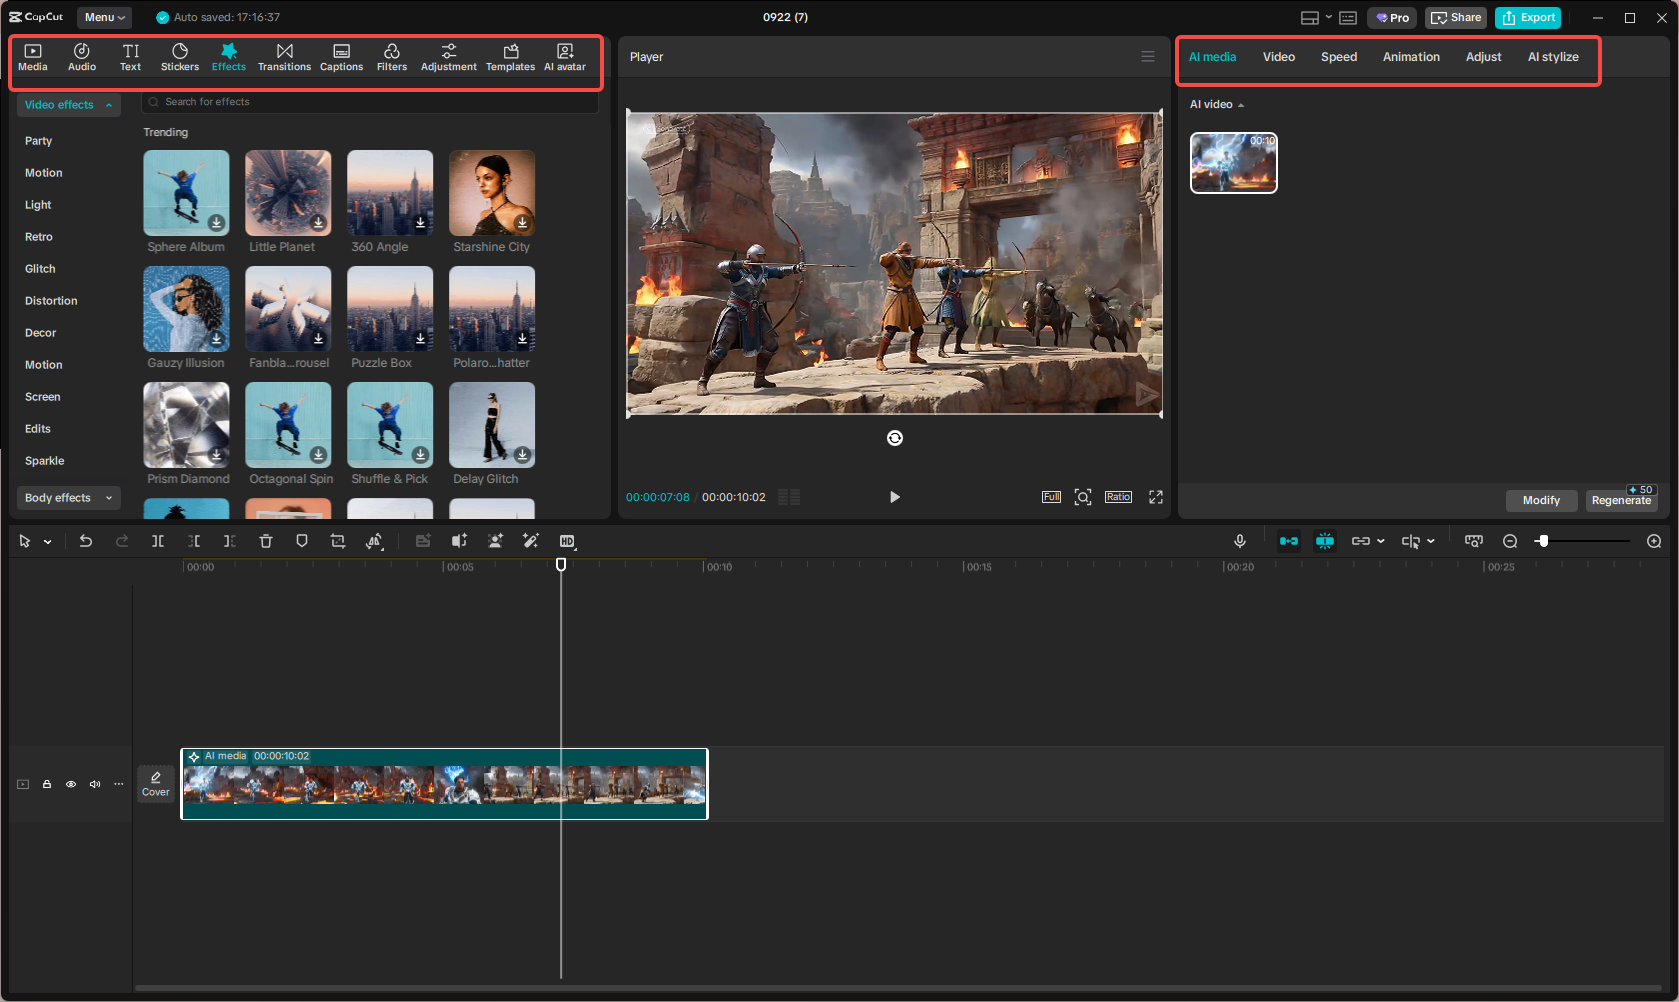Toggle main track magnet
Viewport: 1679px width, 1002px height.
point(1289,541)
